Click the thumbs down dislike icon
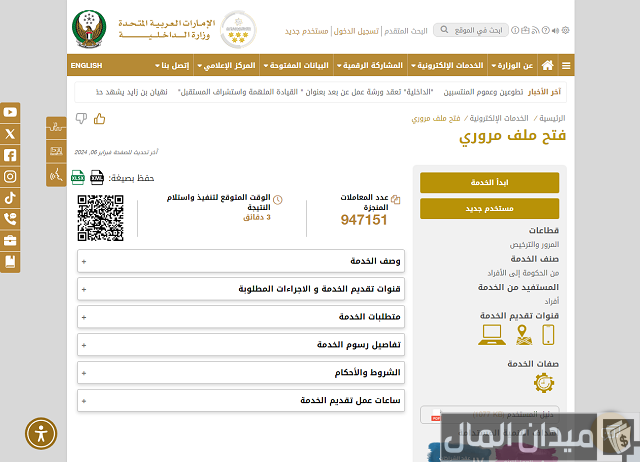Screen dimensions: 640x462 tap(81, 119)
